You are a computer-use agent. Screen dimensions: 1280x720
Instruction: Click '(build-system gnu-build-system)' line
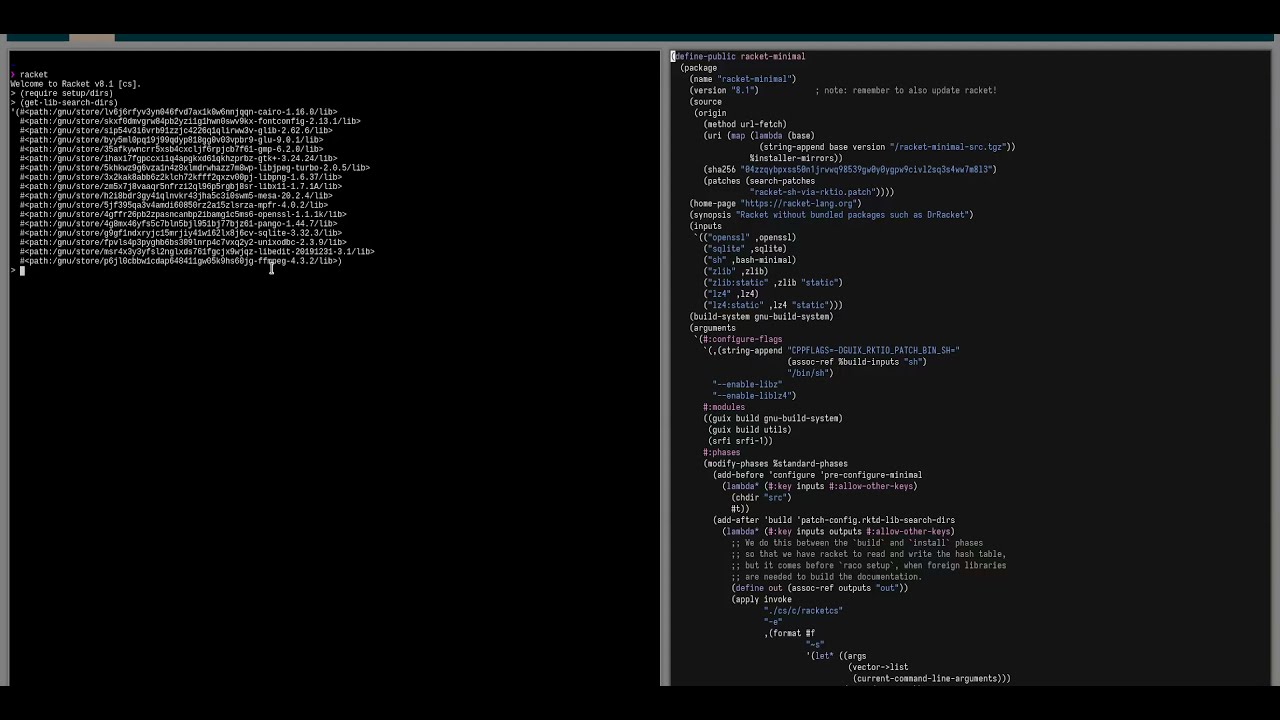click(761, 316)
